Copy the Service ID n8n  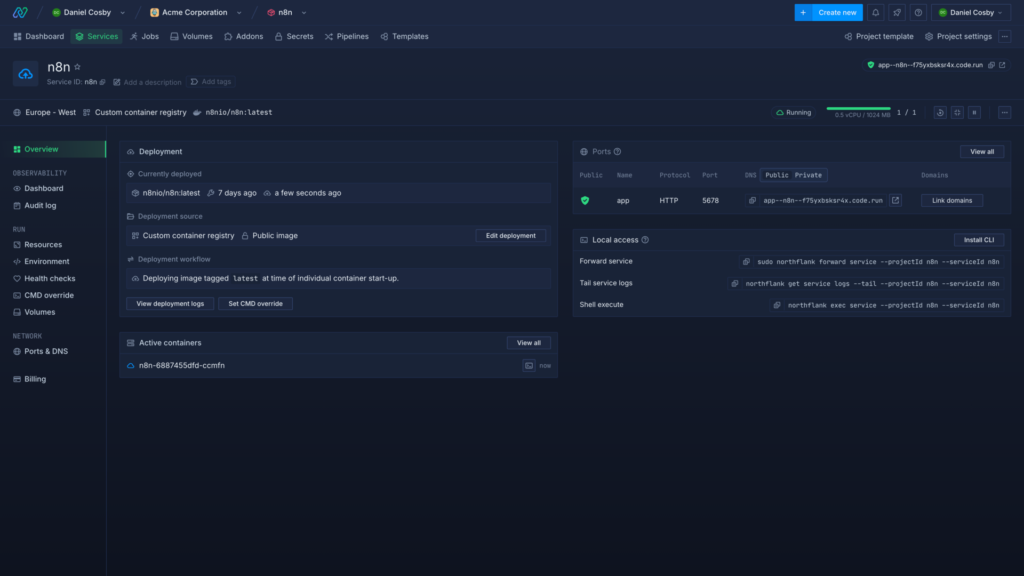(102, 82)
